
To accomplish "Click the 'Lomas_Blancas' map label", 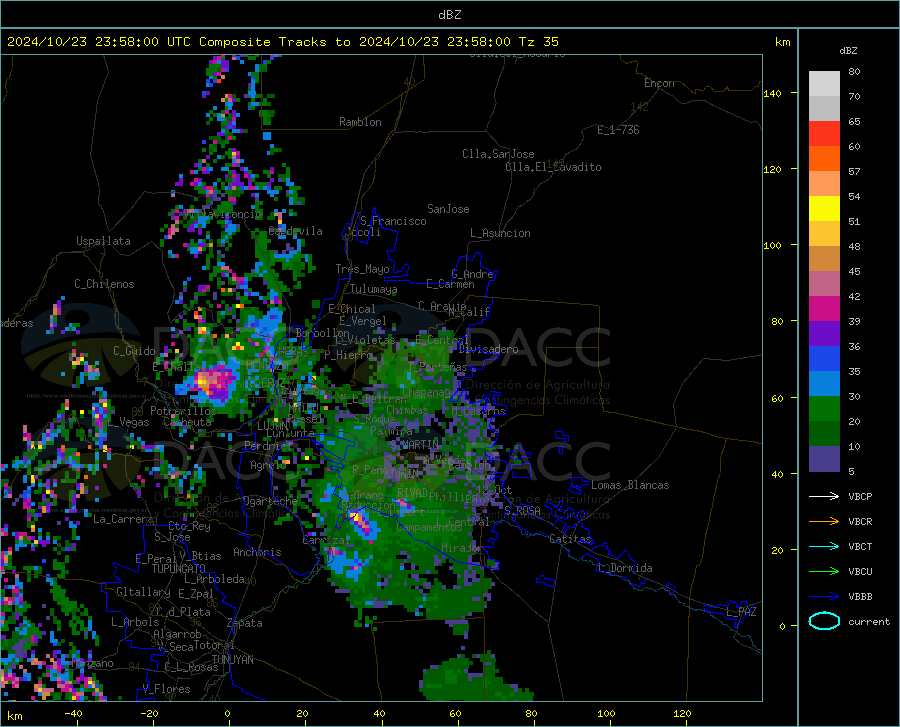I will pos(630,485).
